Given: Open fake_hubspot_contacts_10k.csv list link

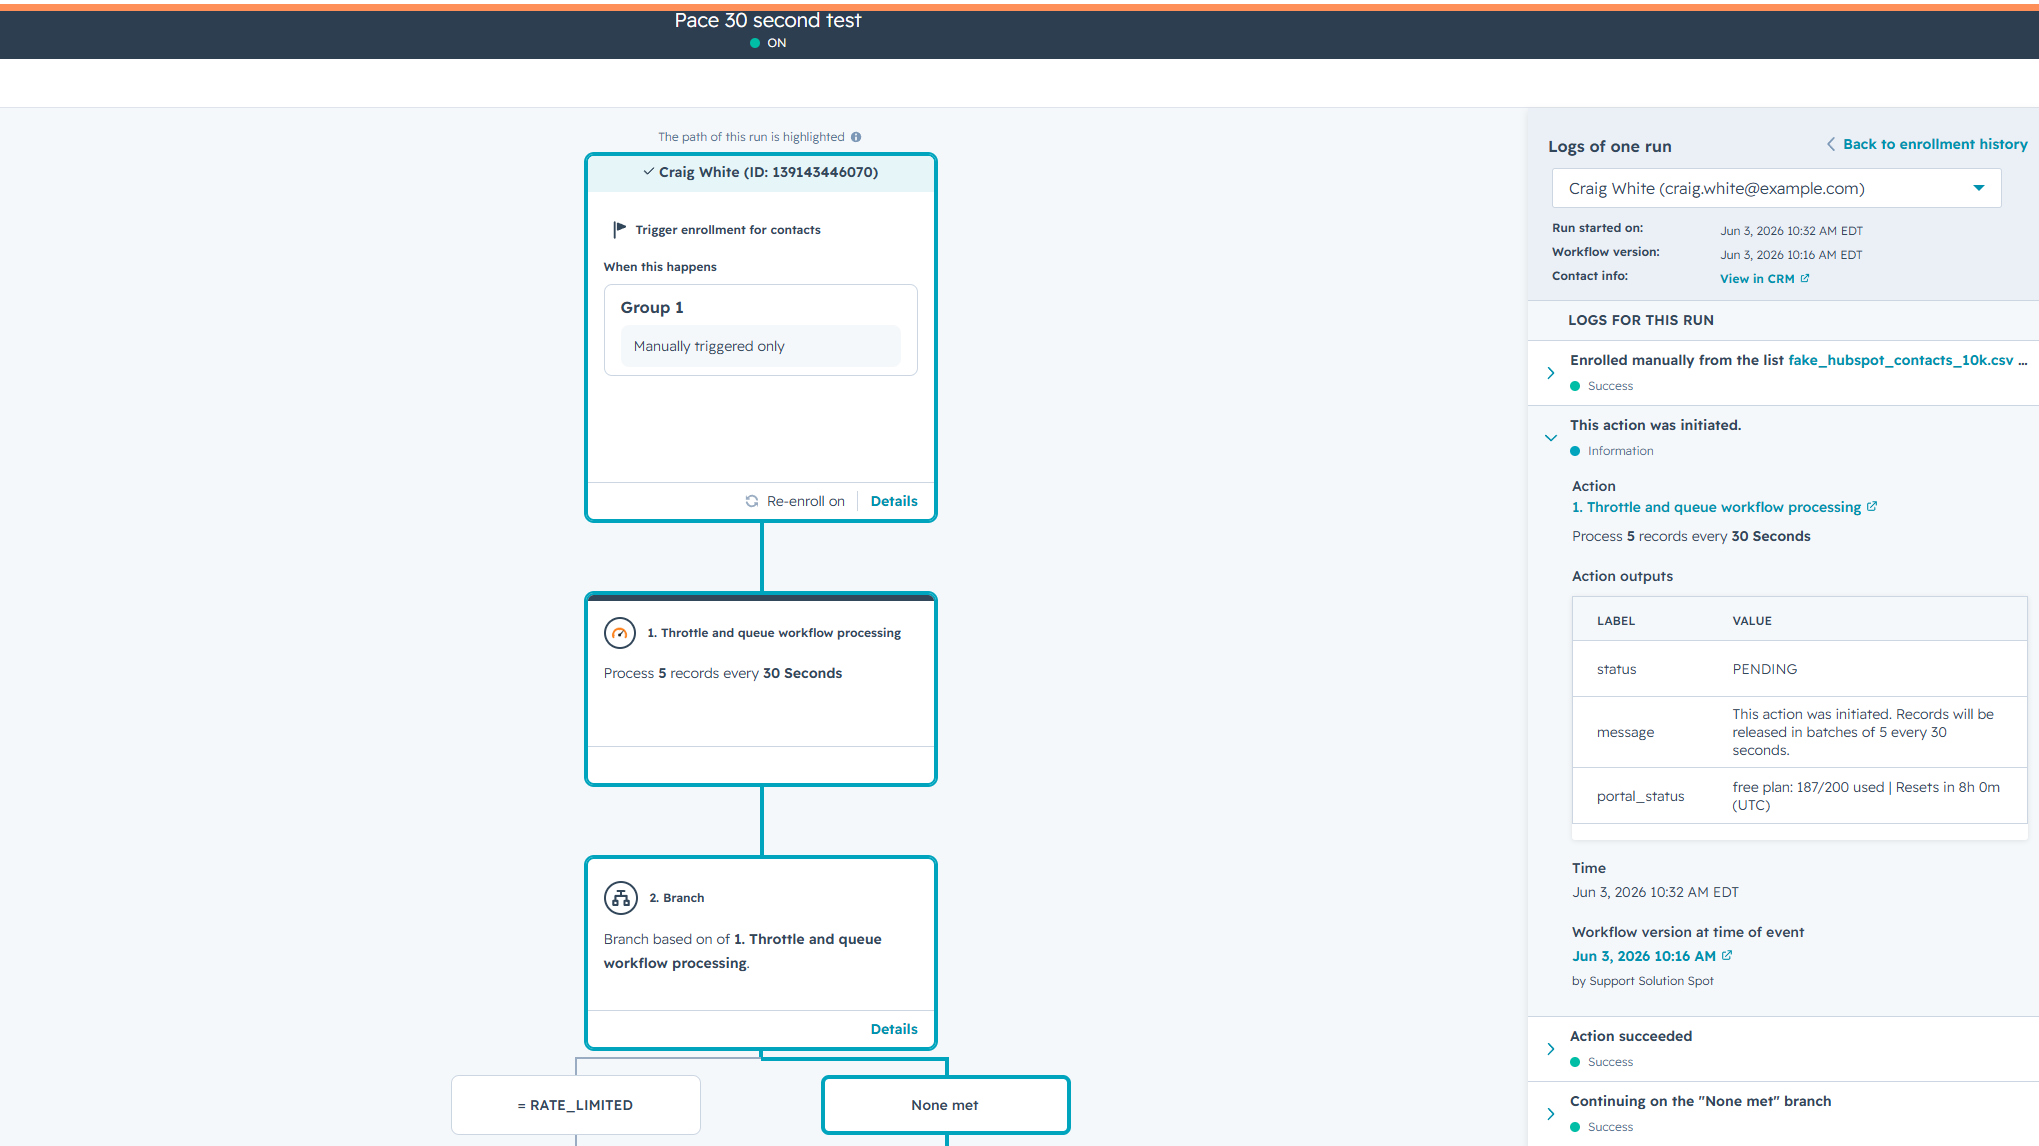Looking at the screenshot, I should (1900, 360).
